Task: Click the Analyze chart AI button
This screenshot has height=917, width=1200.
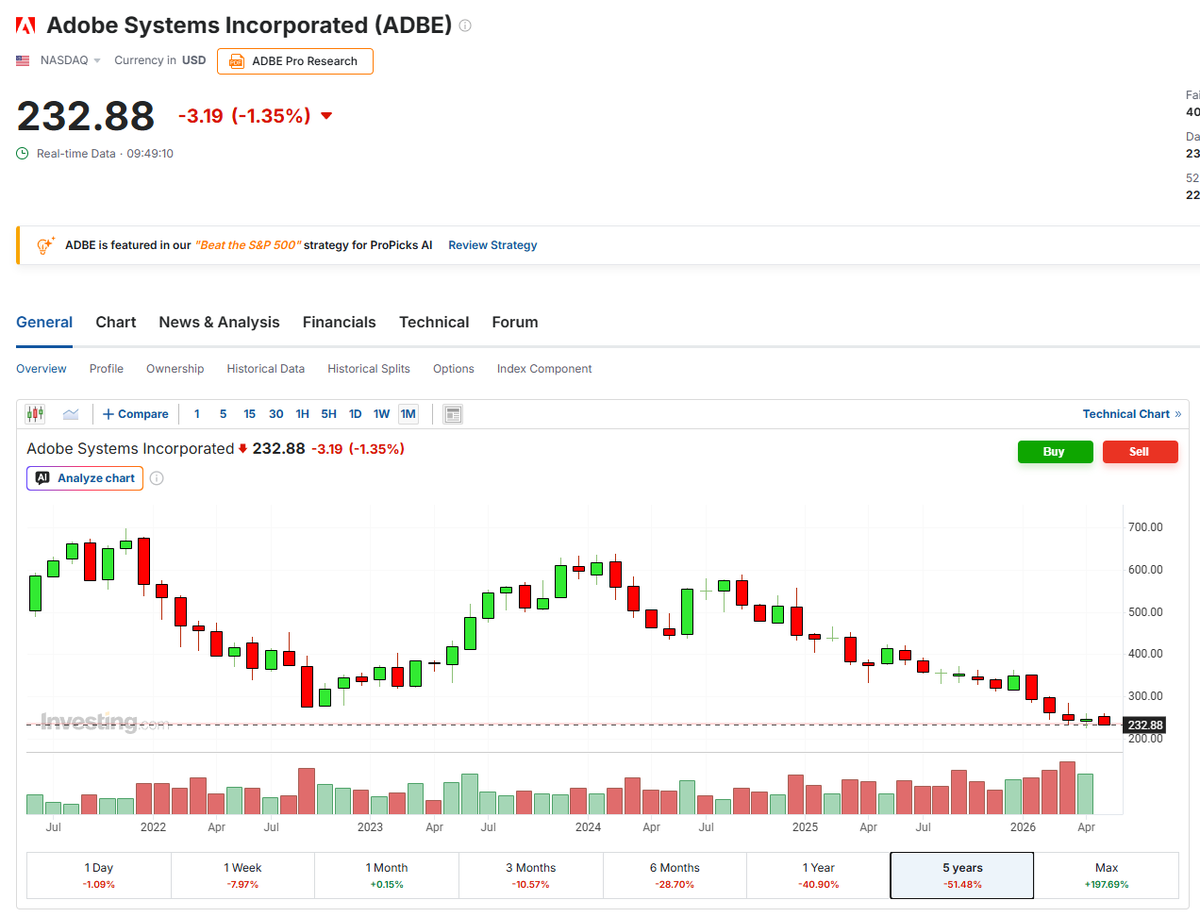Action: point(85,478)
